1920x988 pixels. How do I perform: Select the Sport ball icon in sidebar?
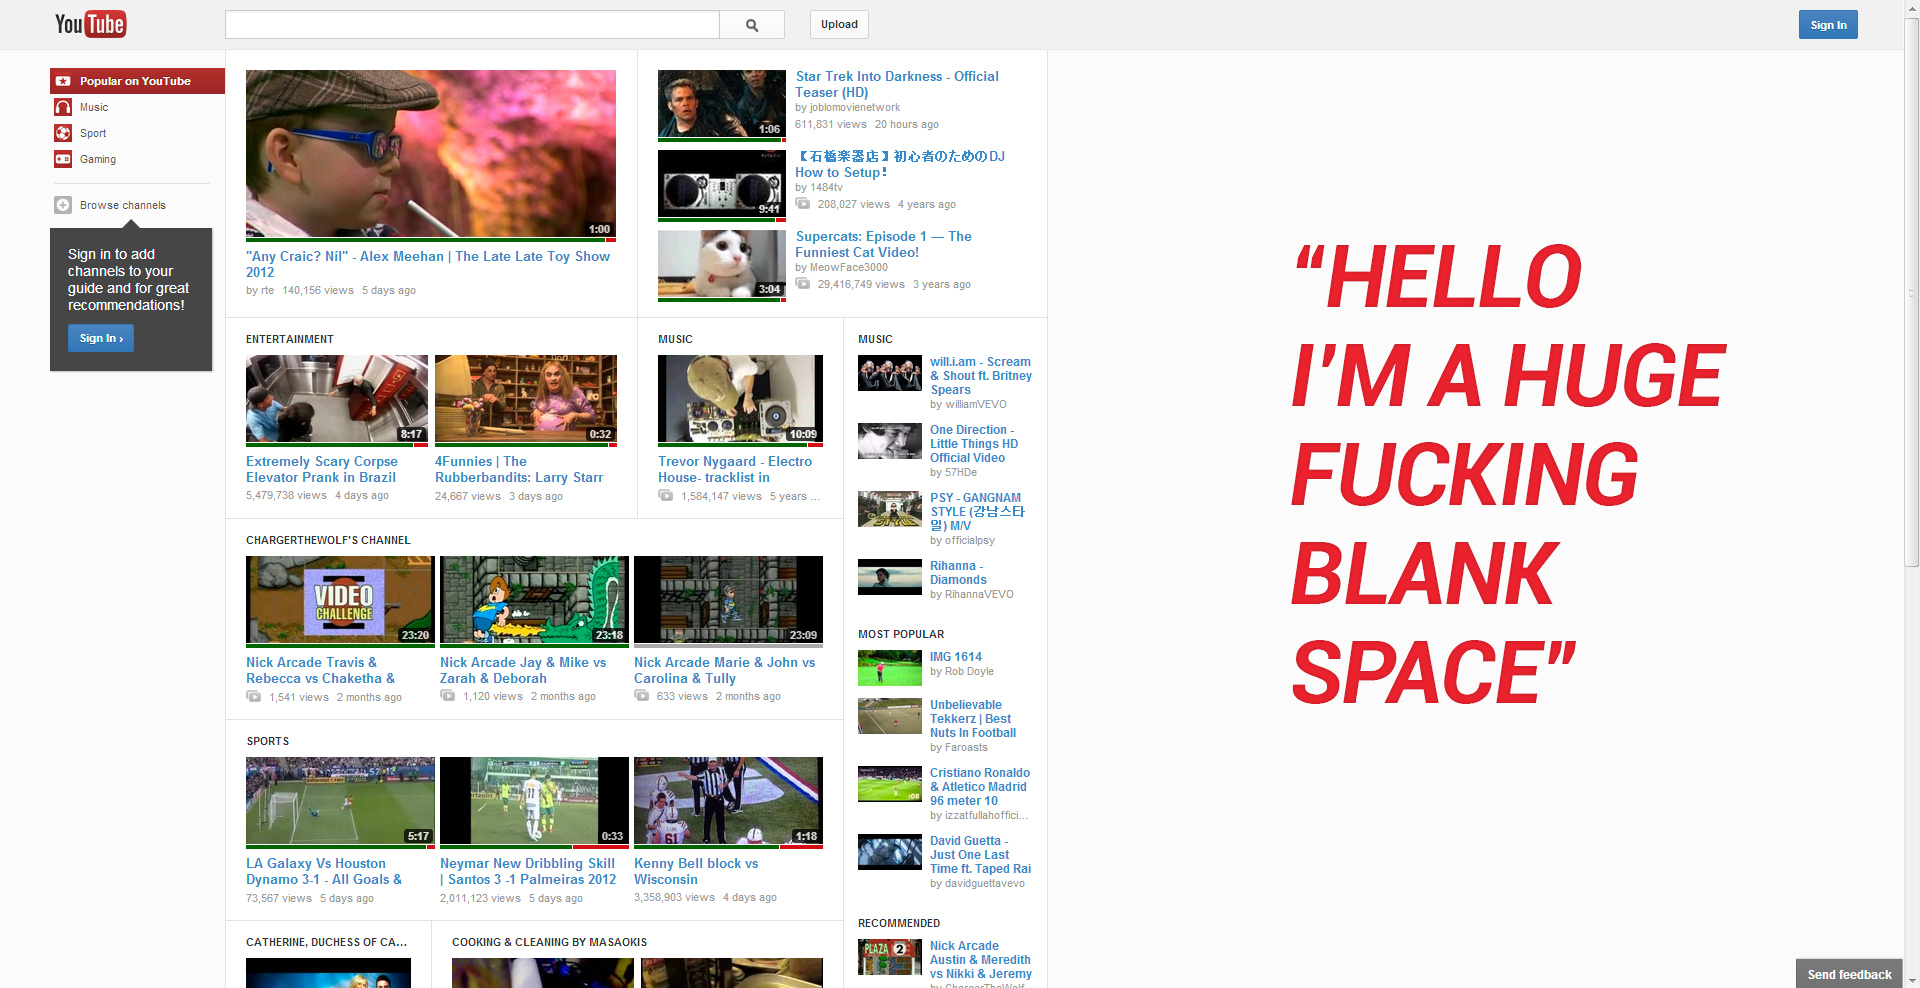pos(63,133)
